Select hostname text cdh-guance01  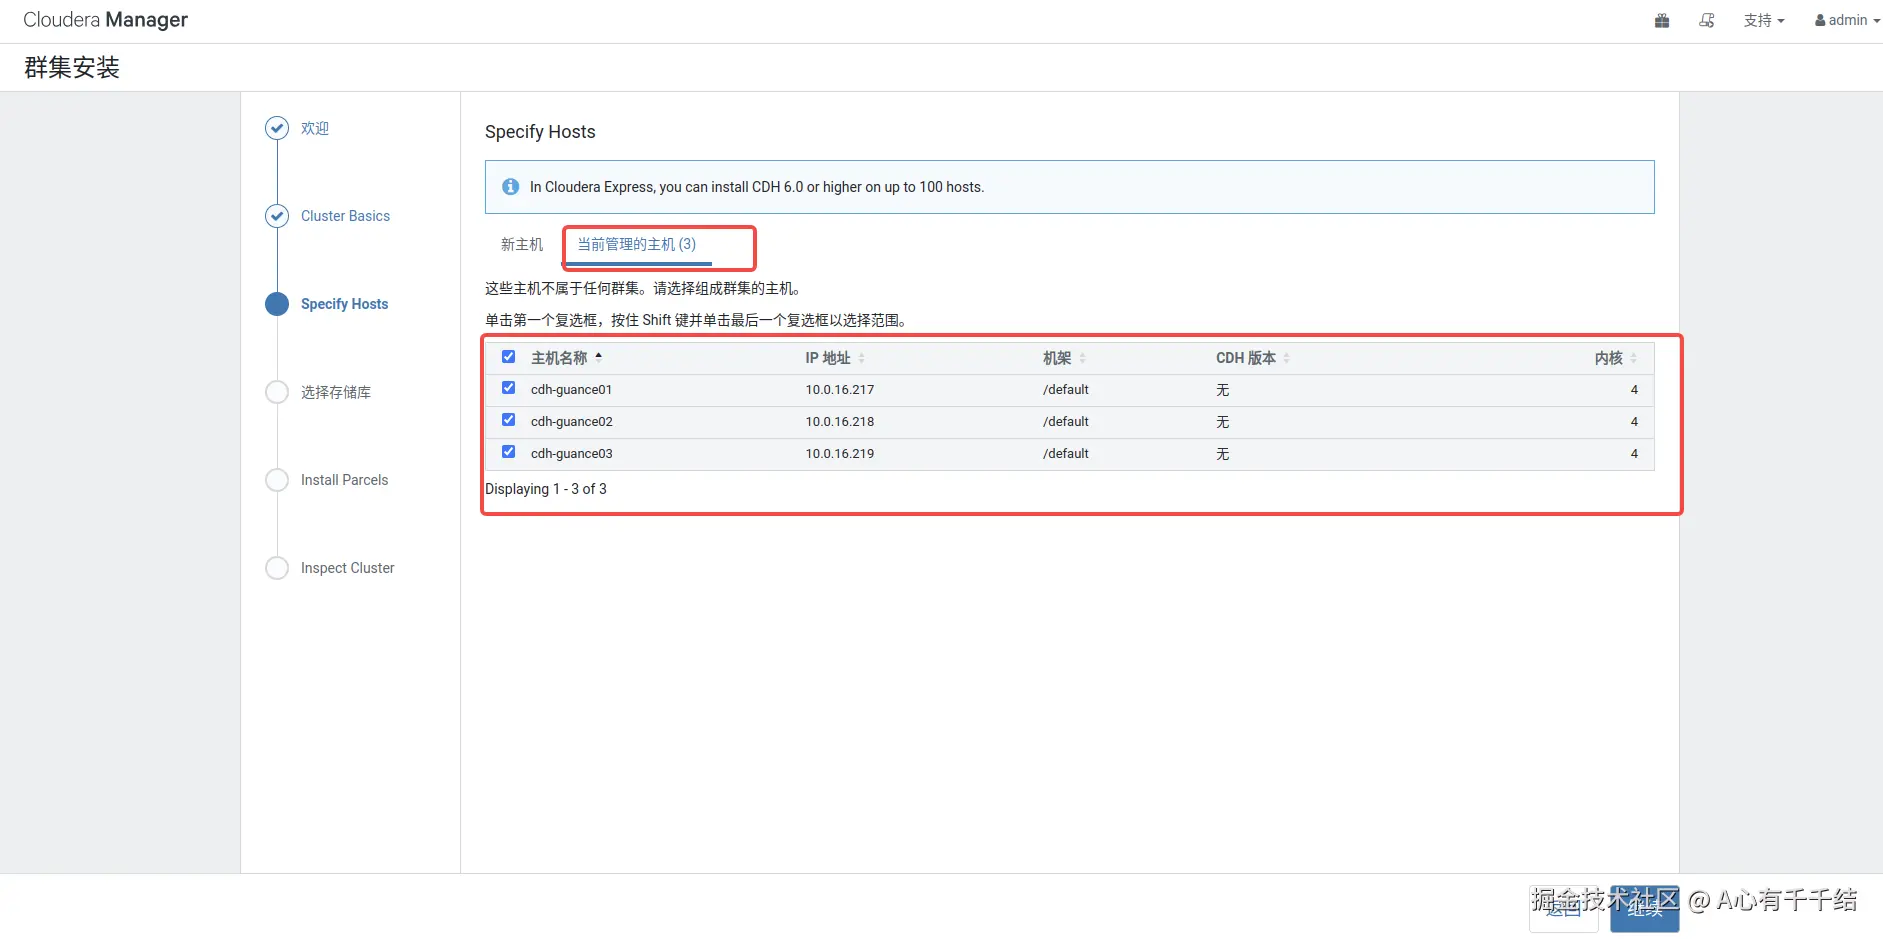[571, 390]
